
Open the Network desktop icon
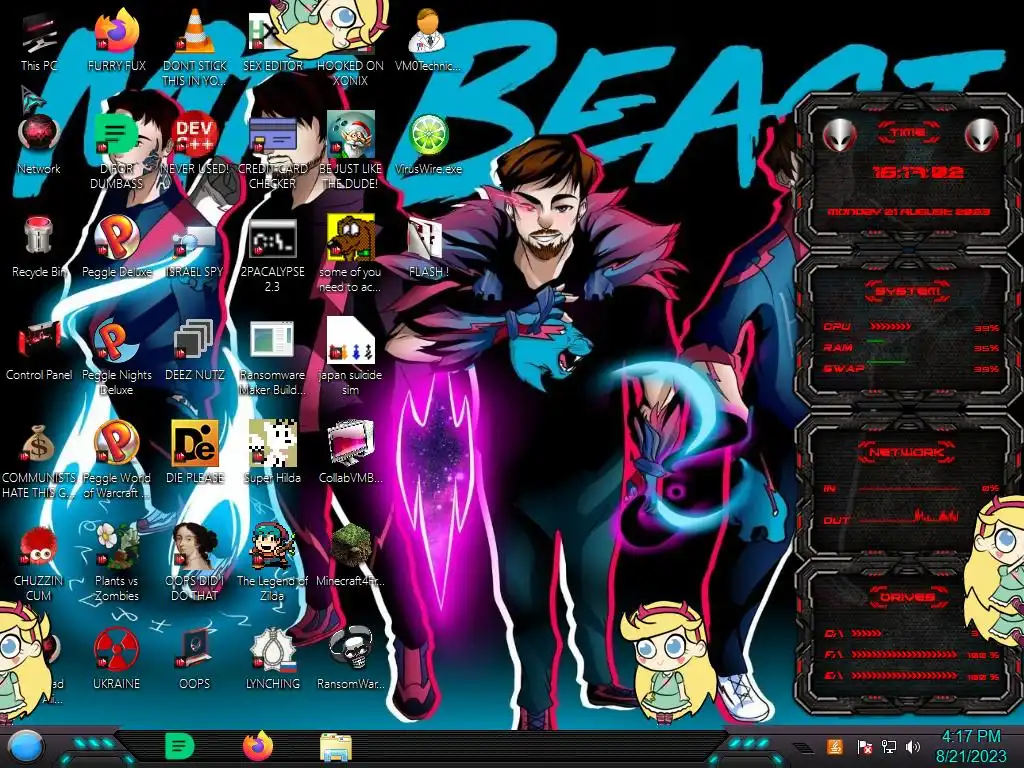tap(39, 144)
